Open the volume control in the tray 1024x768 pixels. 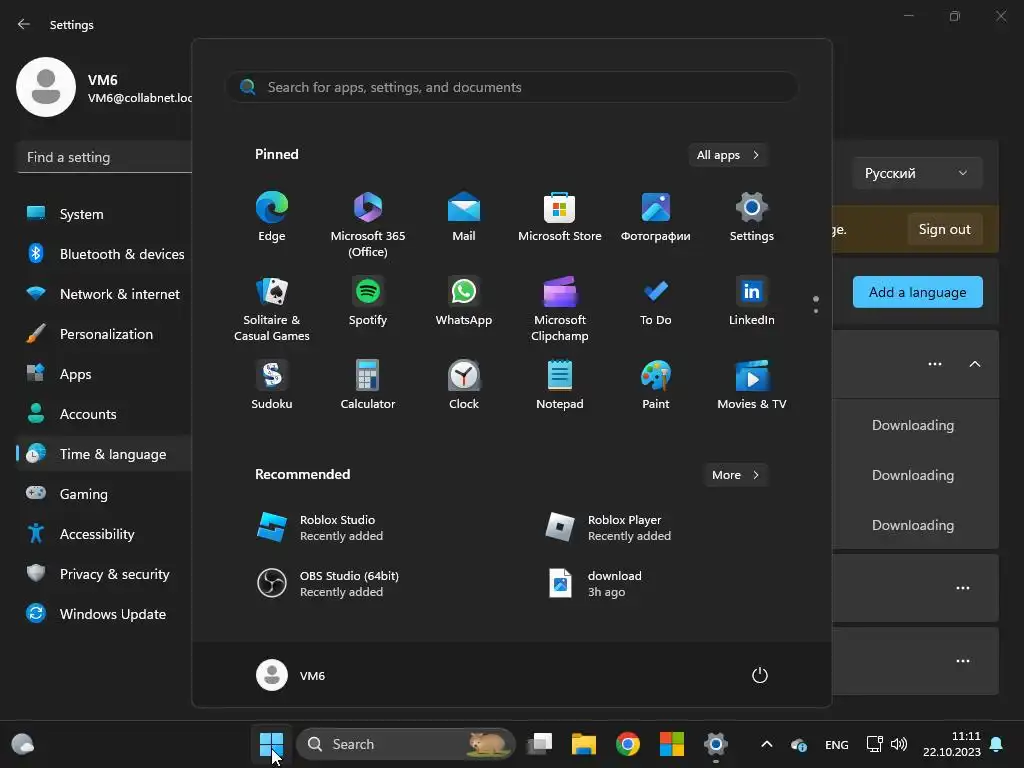pyautogui.click(x=899, y=744)
